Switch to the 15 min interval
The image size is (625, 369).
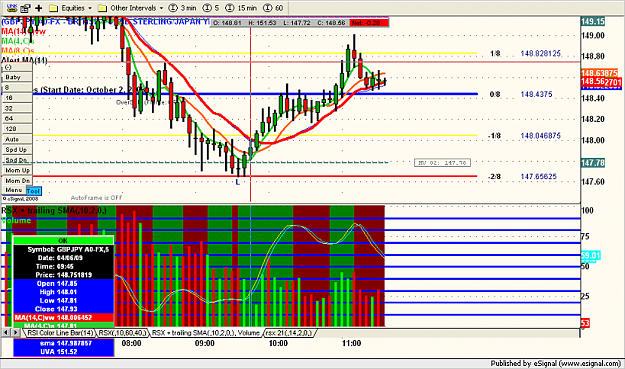(x=242, y=8)
